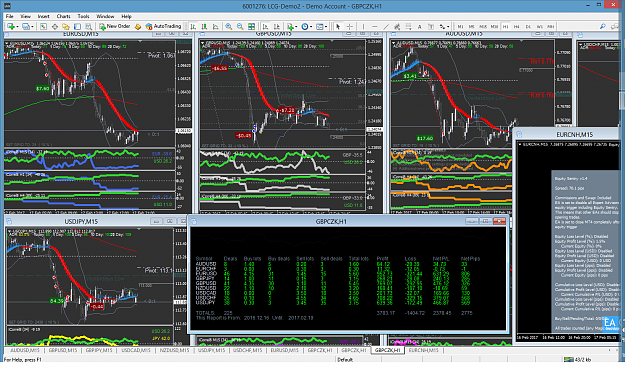This screenshot has height=367, width=625.
Task: Switch to the GBPJPY,M15 chart tab
Action: coord(99,350)
